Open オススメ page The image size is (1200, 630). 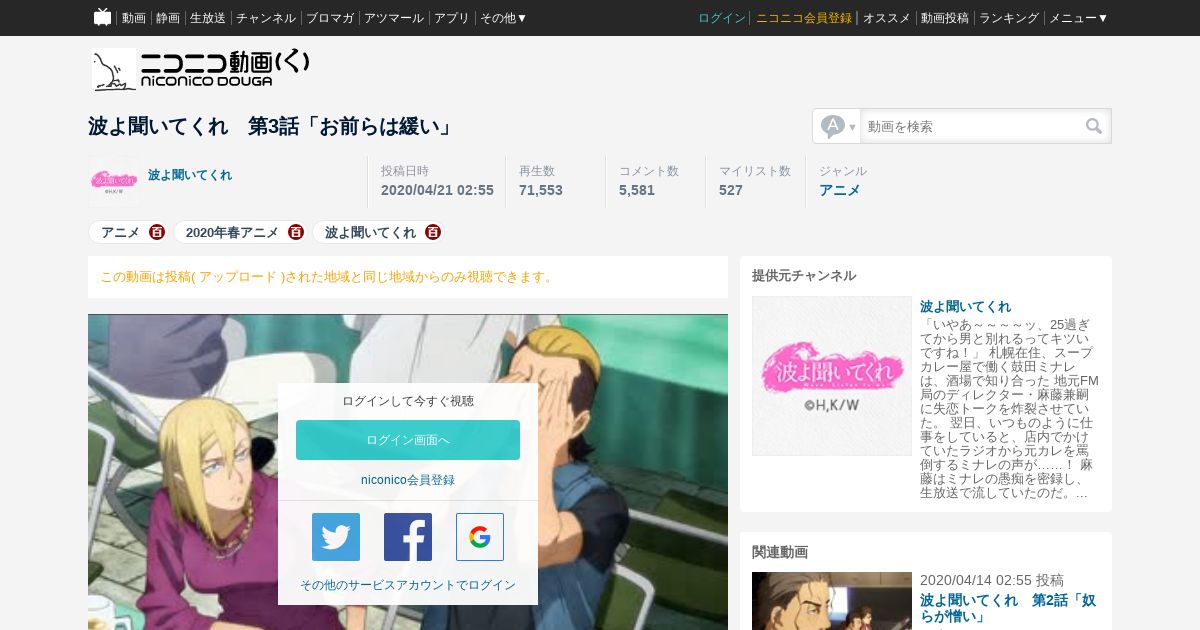click(887, 18)
